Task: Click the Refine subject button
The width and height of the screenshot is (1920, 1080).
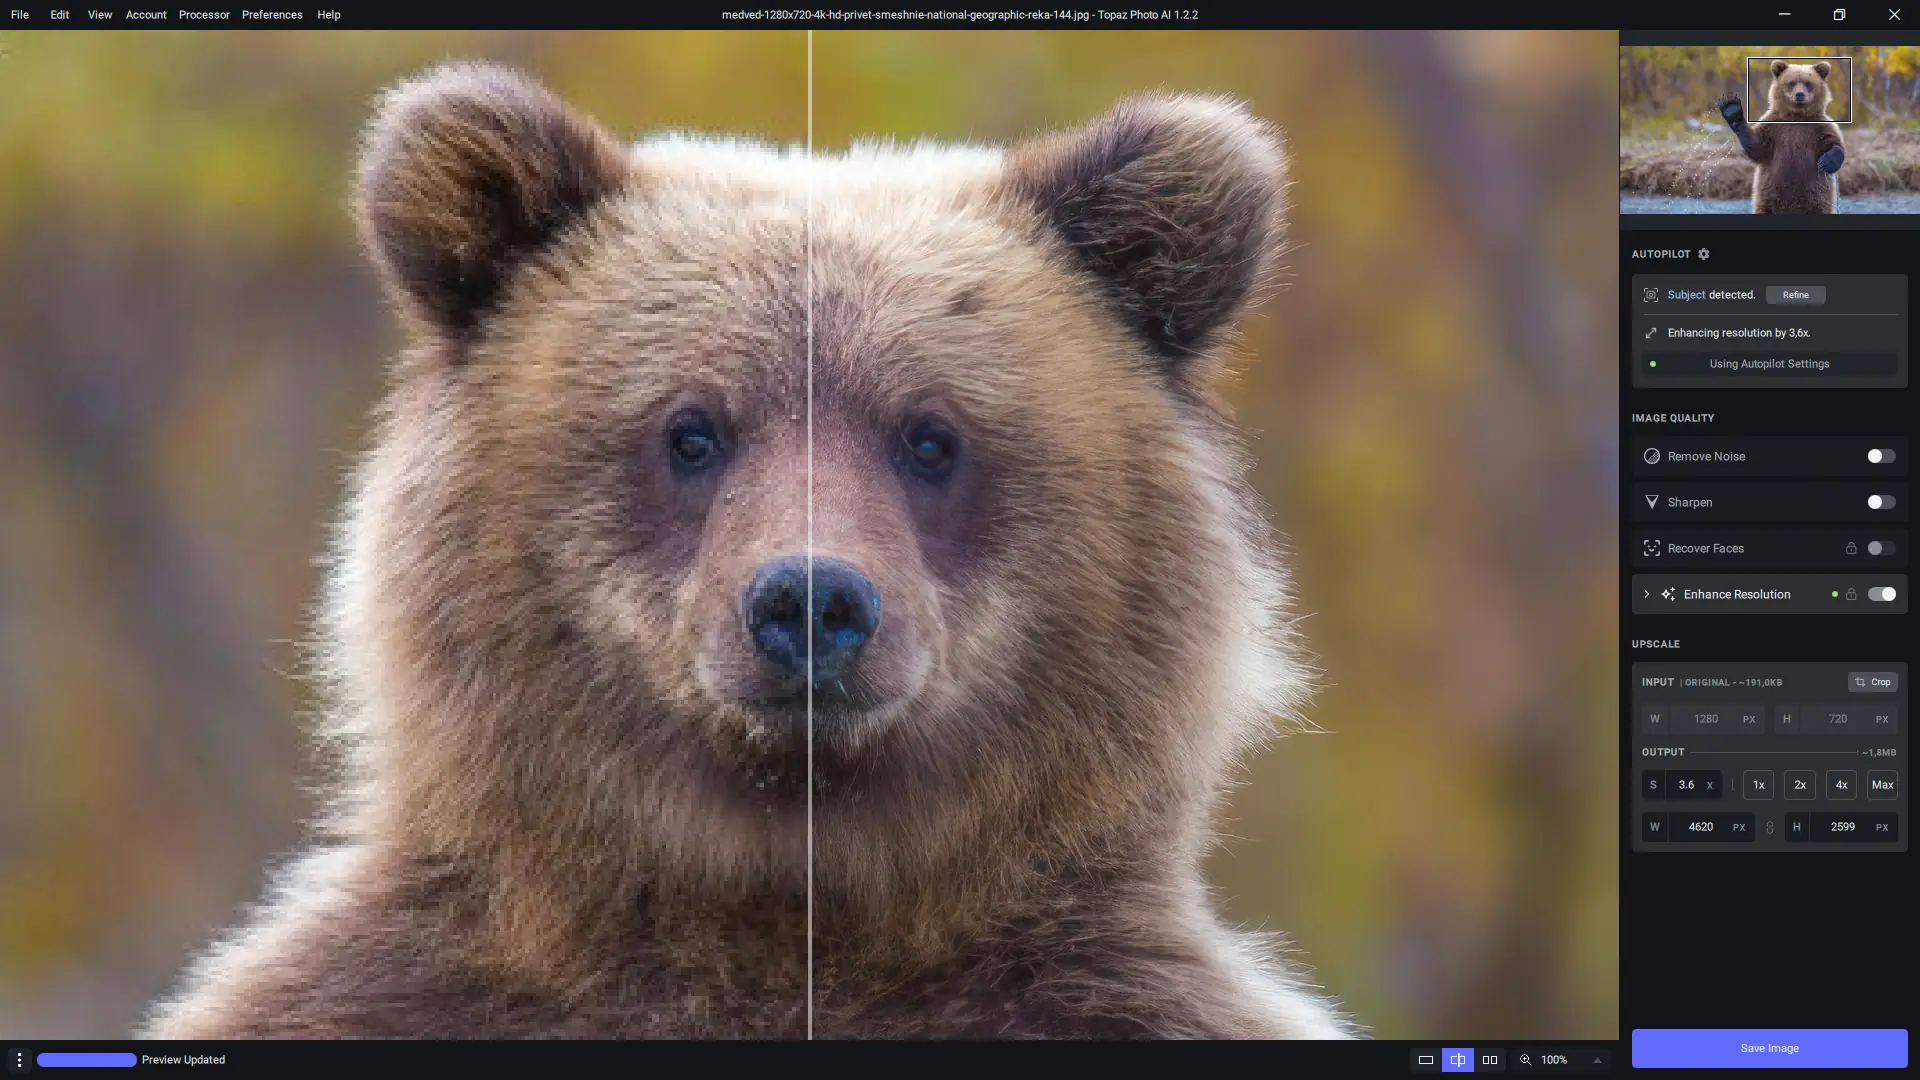Action: pos(1795,295)
